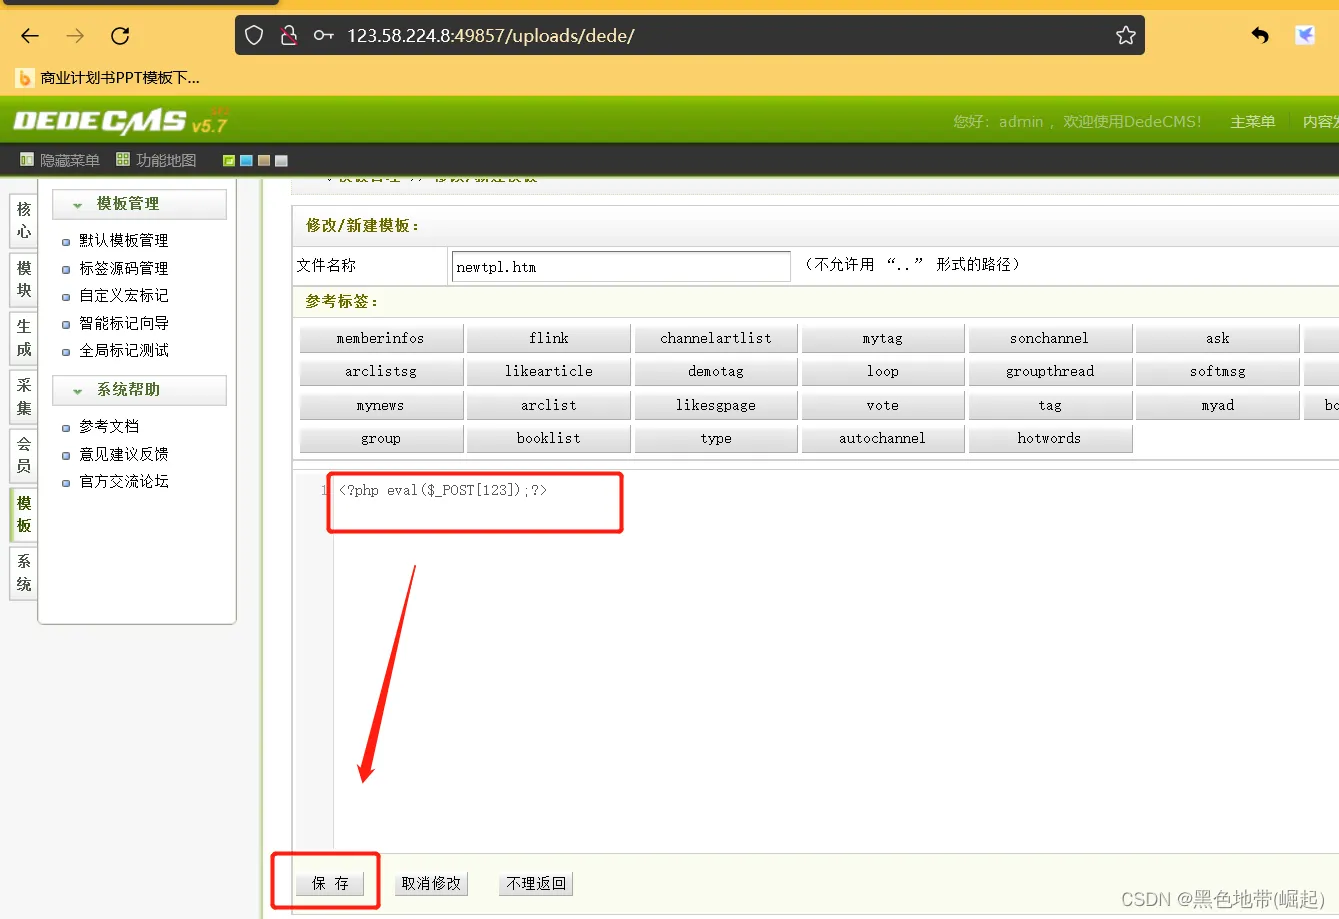
Task: Select the green theme color swatch
Action: click(x=229, y=161)
